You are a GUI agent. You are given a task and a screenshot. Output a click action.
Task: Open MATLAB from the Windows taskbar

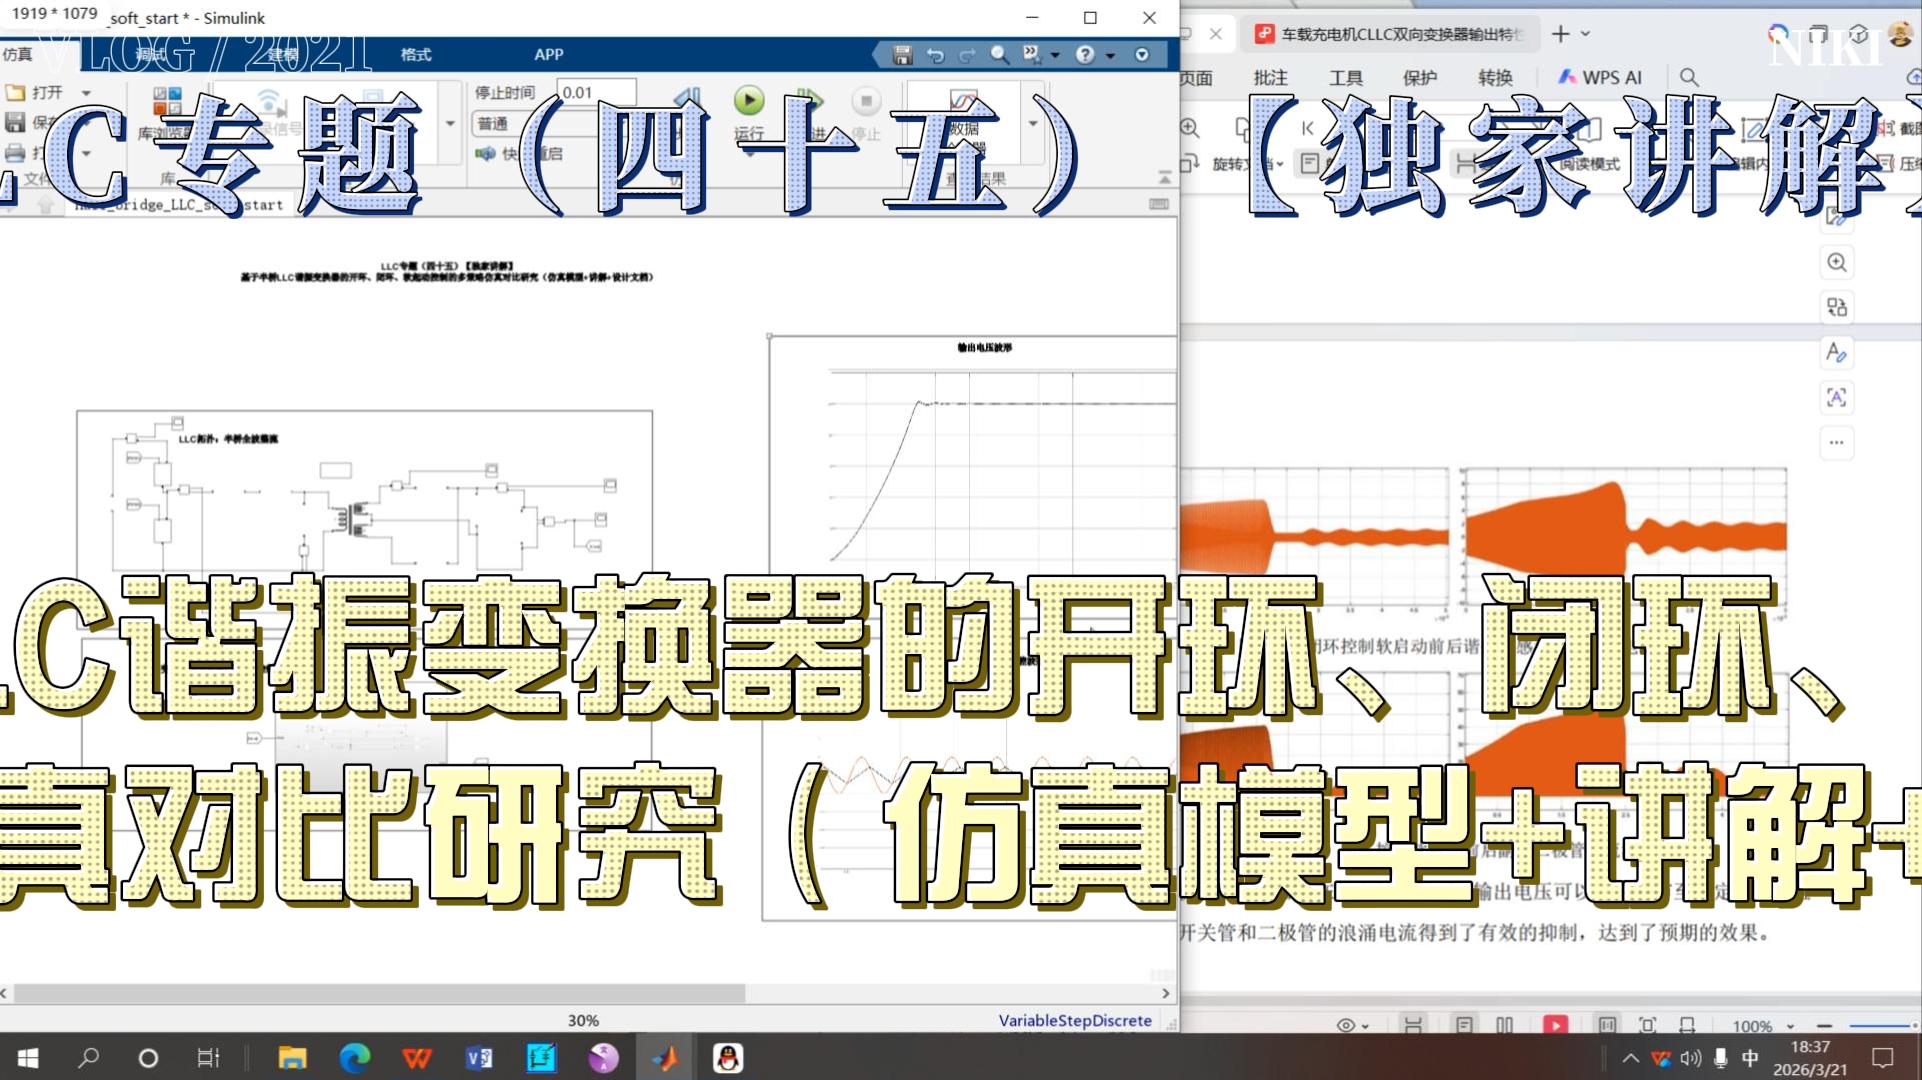[665, 1058]
